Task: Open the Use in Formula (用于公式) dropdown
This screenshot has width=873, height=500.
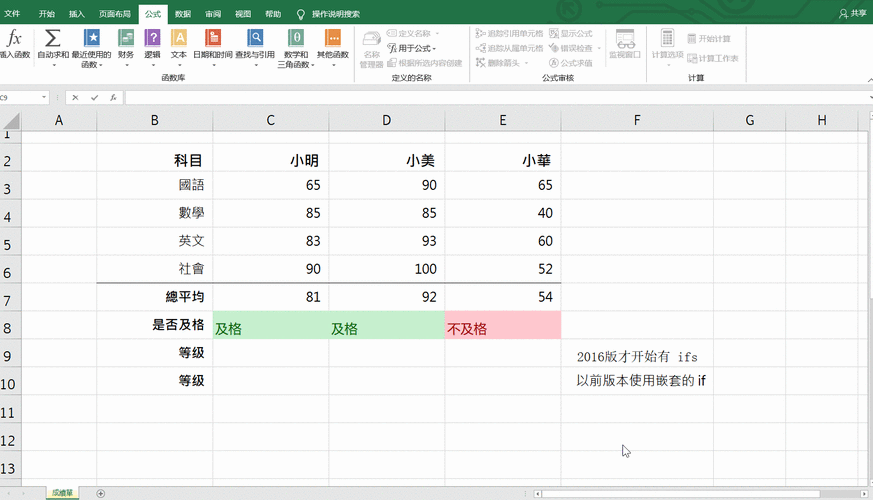Action: click(412, 48)
